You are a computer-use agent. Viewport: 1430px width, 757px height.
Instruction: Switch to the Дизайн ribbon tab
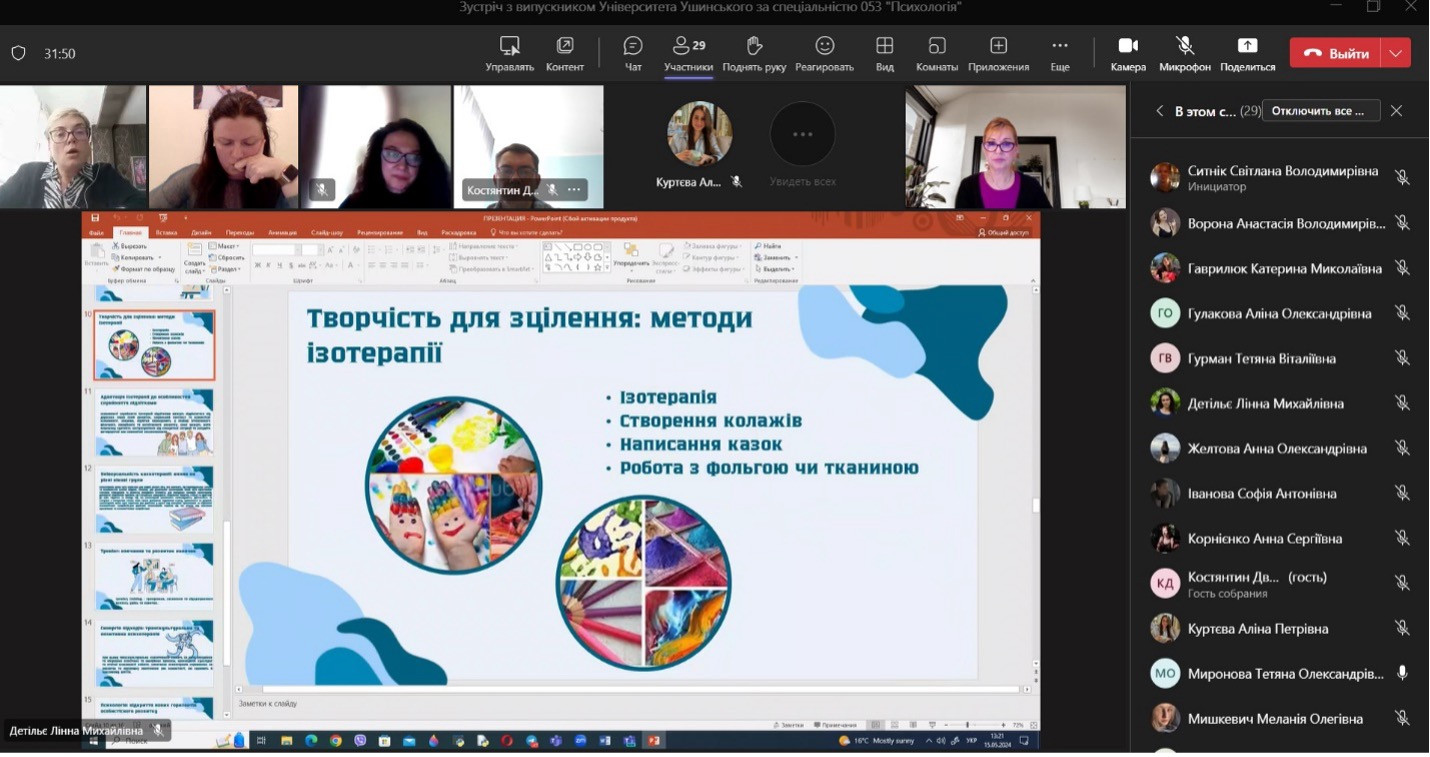tap(201, 233)
